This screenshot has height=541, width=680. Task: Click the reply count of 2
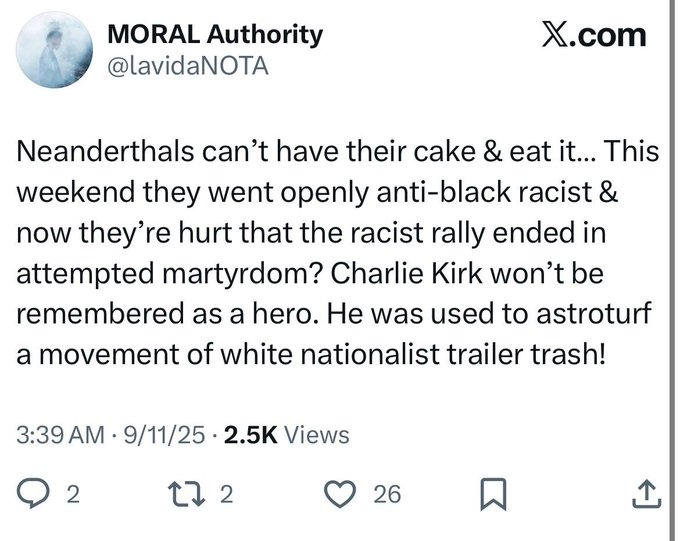71,493
